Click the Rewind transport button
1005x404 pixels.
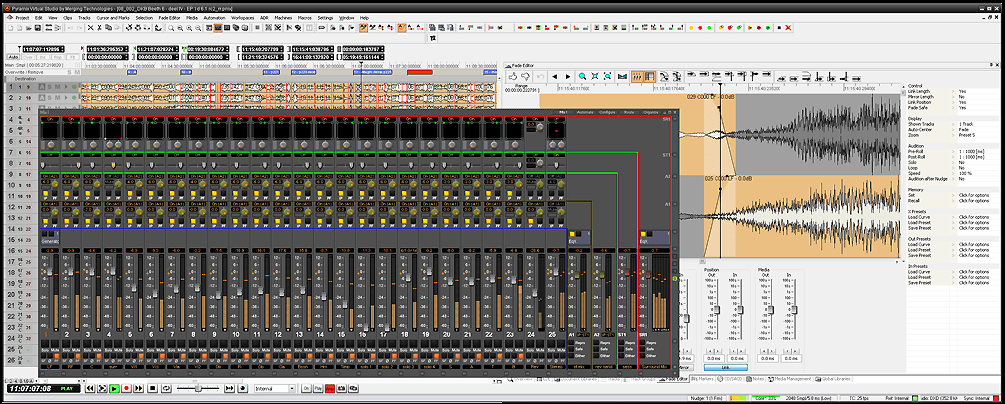coord(90,388)
